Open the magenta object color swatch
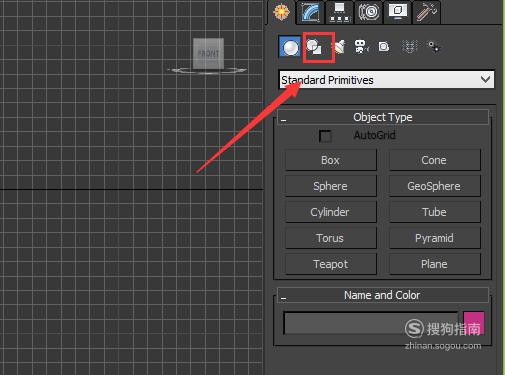 pos(474,323)
